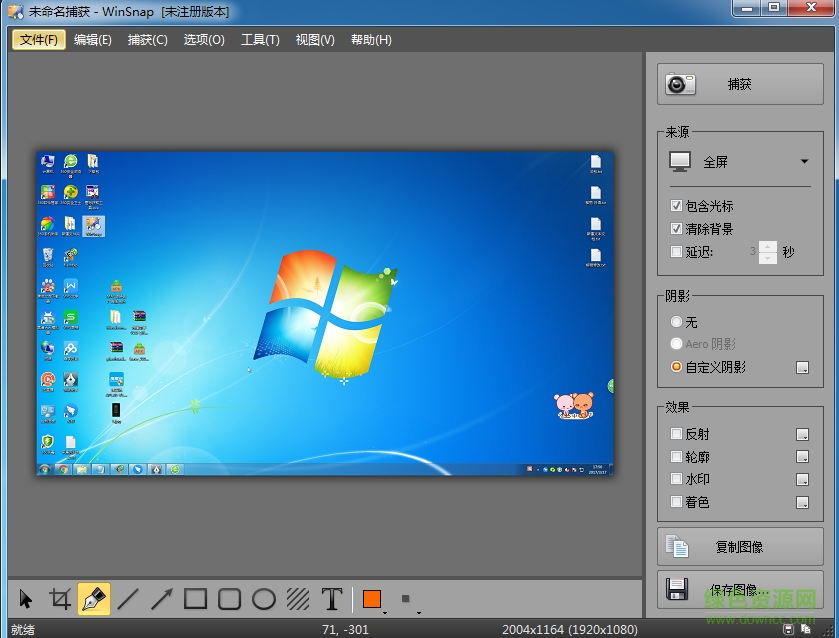
Task: Select the arrow pointer selection tool
Action: click(26, 599)
